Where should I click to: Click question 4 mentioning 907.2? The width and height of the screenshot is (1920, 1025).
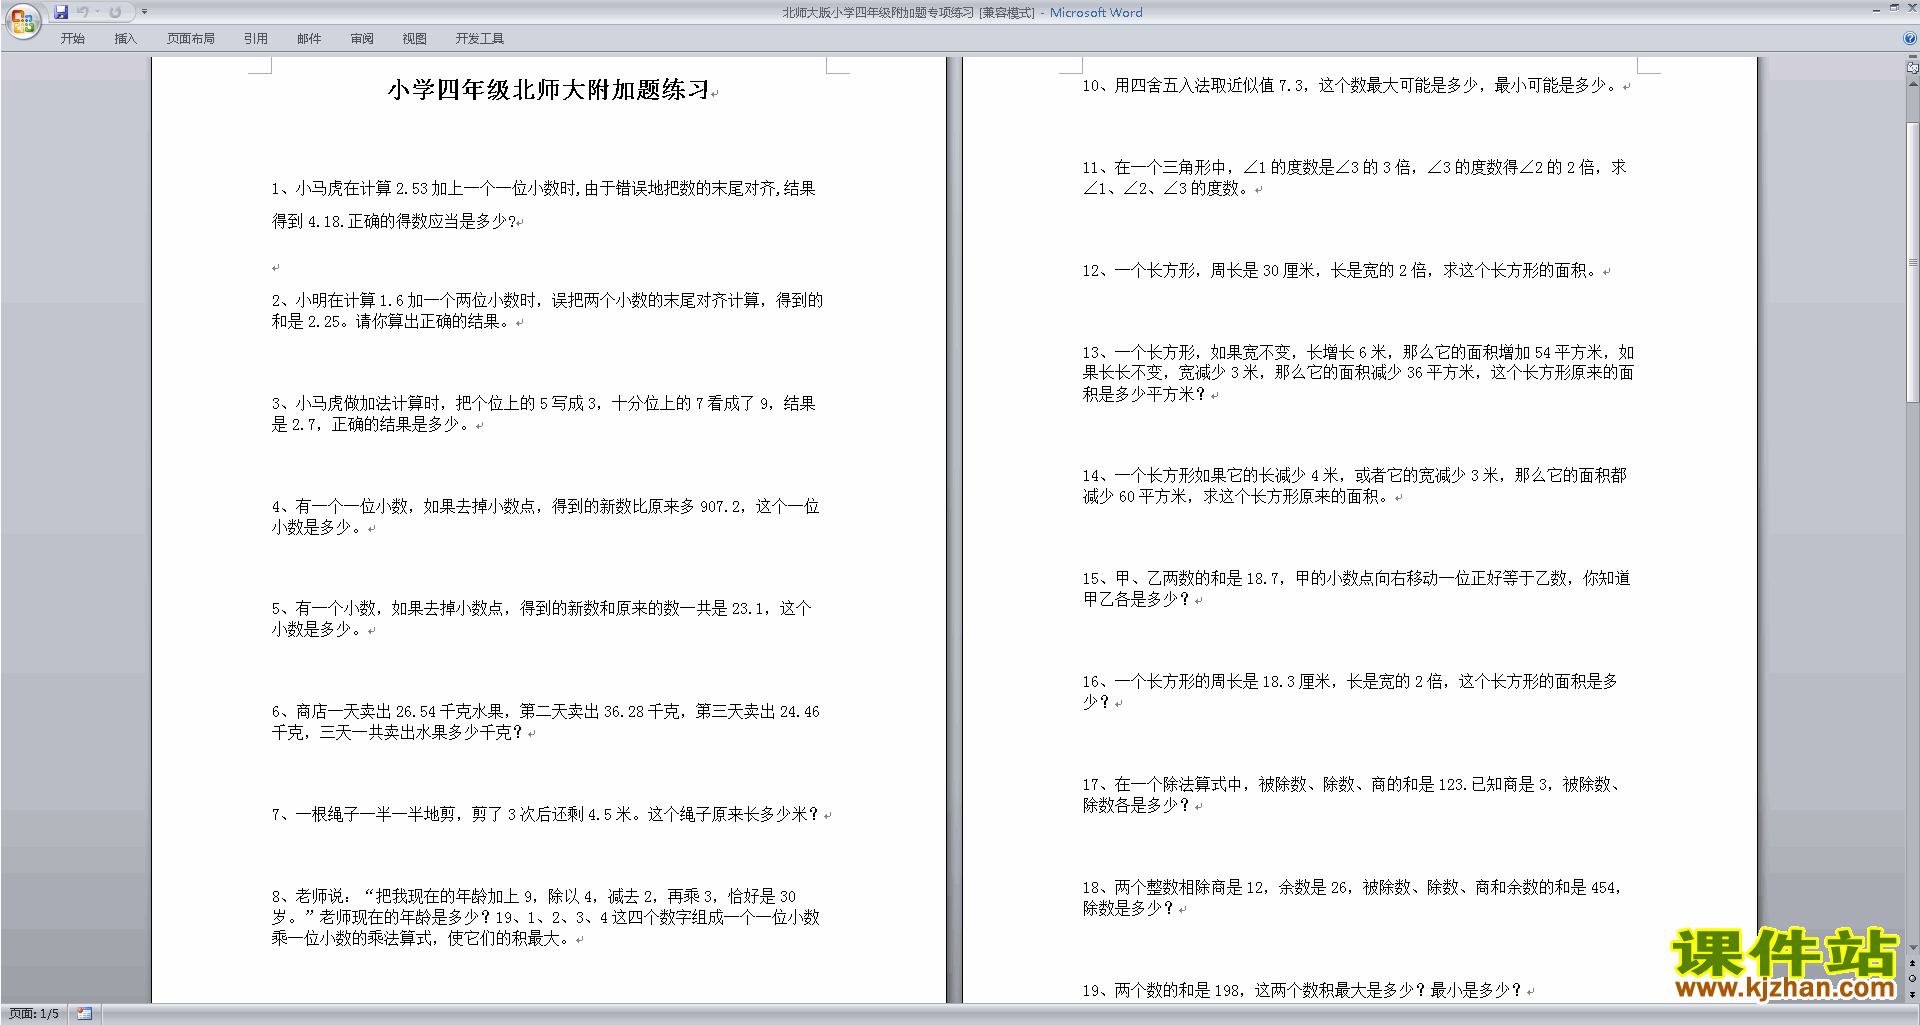tap(546, 517)
